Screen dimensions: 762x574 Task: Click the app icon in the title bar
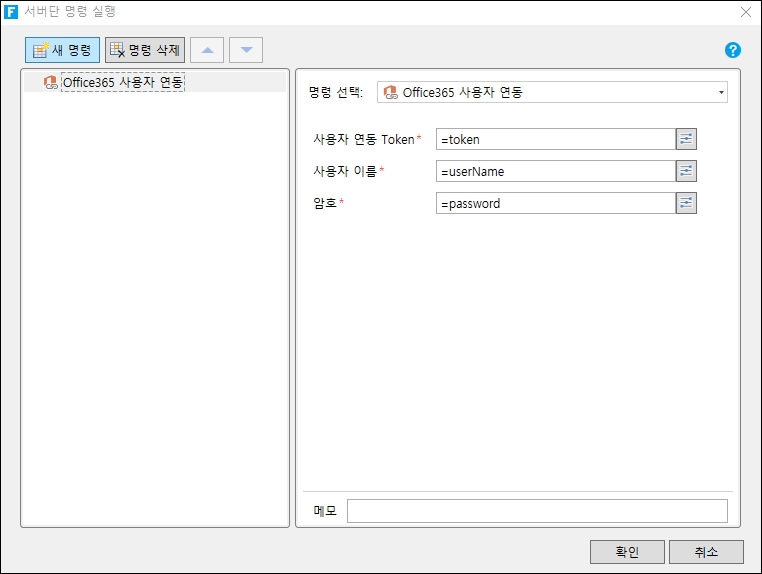click(x=12, y=12)
